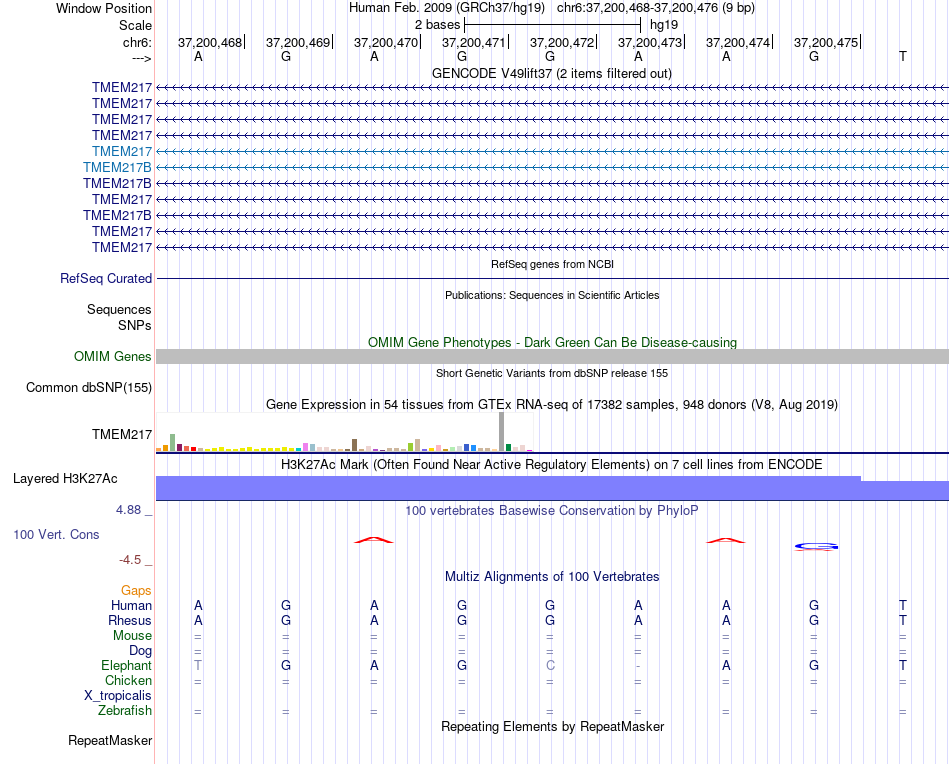This screenshot has width=950, height=764.
Task: Select the Scale track label
Action: click(135, 25)
